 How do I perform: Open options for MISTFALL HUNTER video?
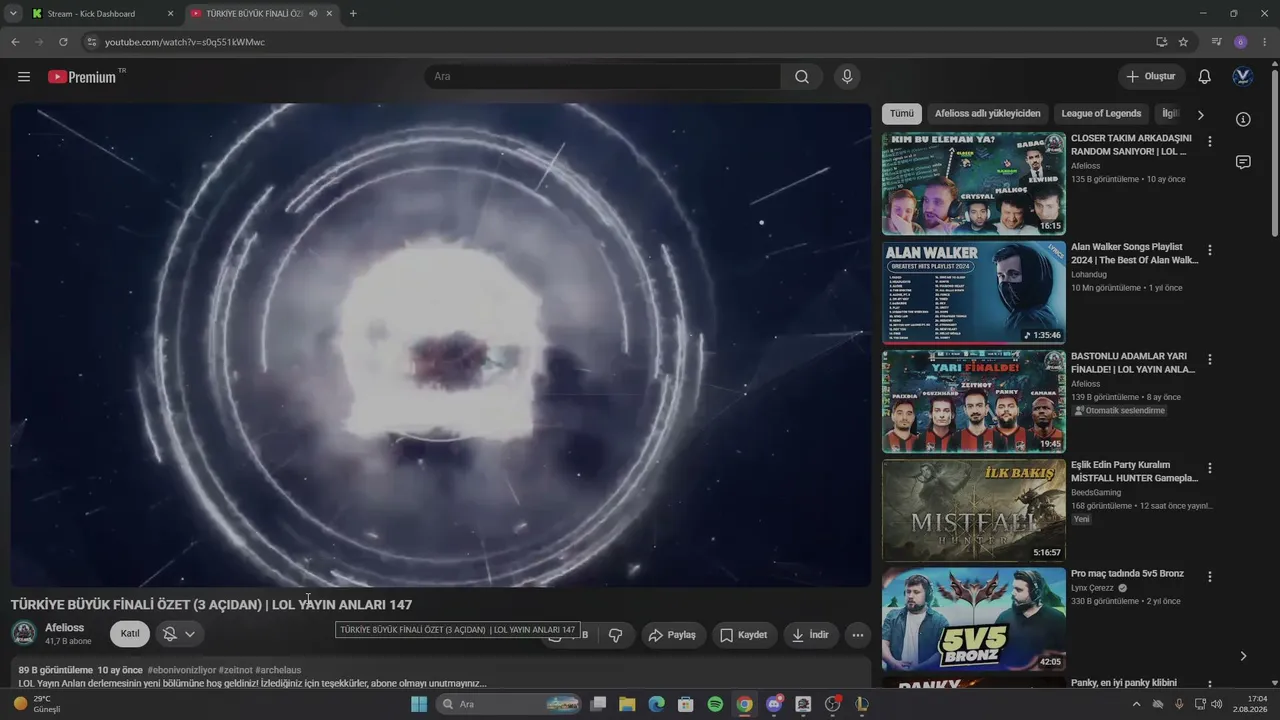1210,468
